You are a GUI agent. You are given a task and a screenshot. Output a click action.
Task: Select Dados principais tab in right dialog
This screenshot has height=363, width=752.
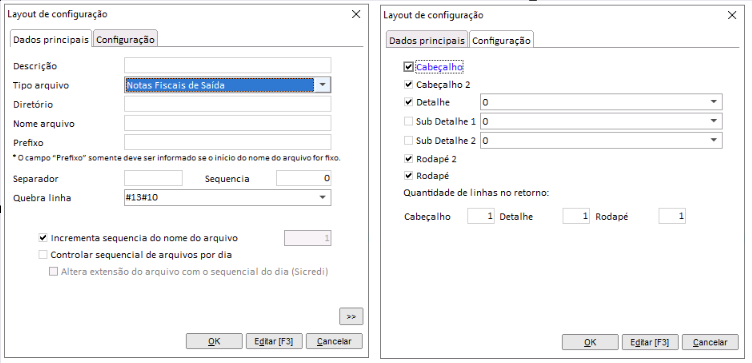(x=427, y=41)
